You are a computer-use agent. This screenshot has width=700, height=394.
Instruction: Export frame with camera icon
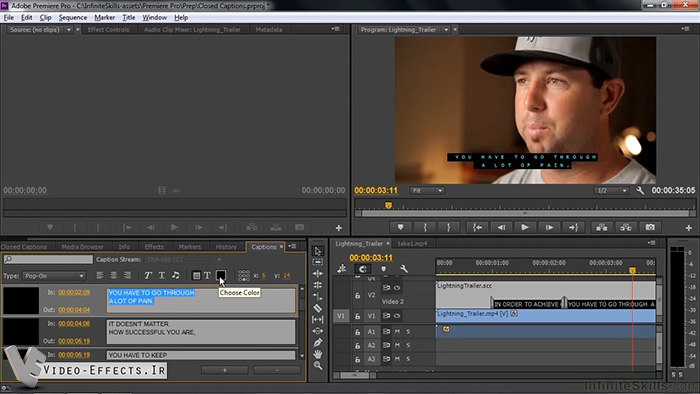(650, 228)
